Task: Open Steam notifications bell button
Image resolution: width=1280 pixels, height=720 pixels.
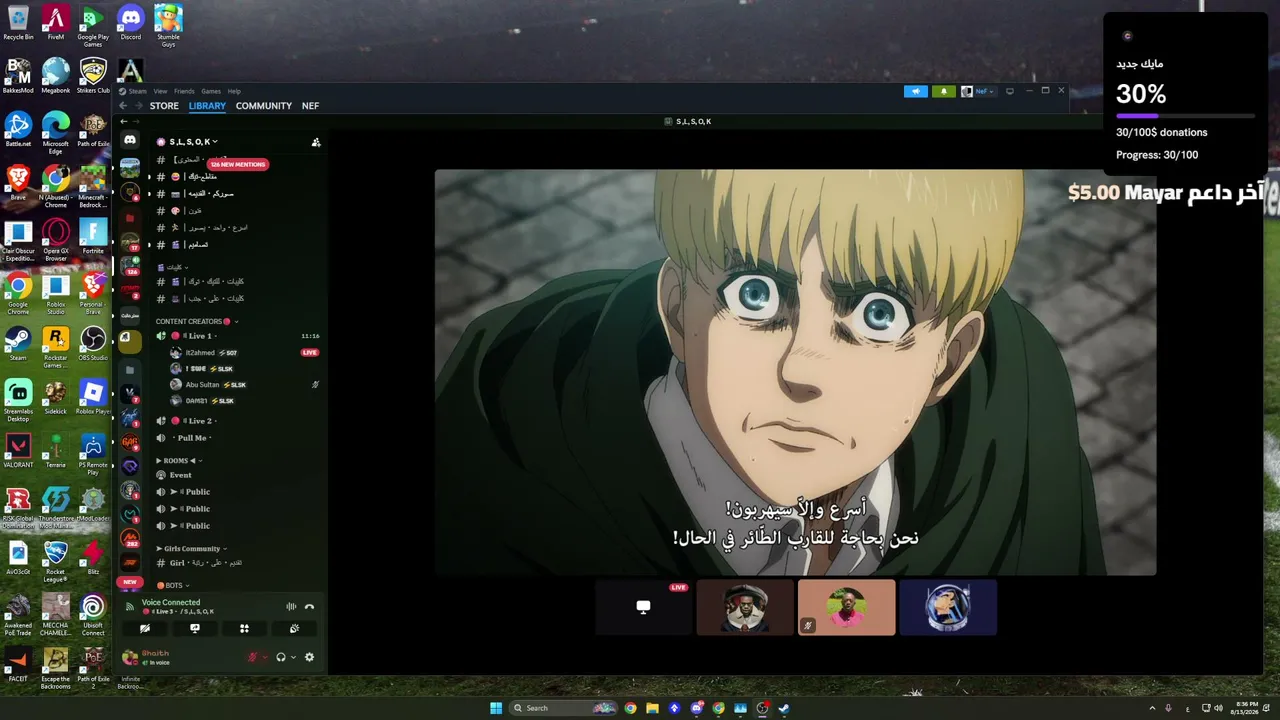Action: pos(943,91)
